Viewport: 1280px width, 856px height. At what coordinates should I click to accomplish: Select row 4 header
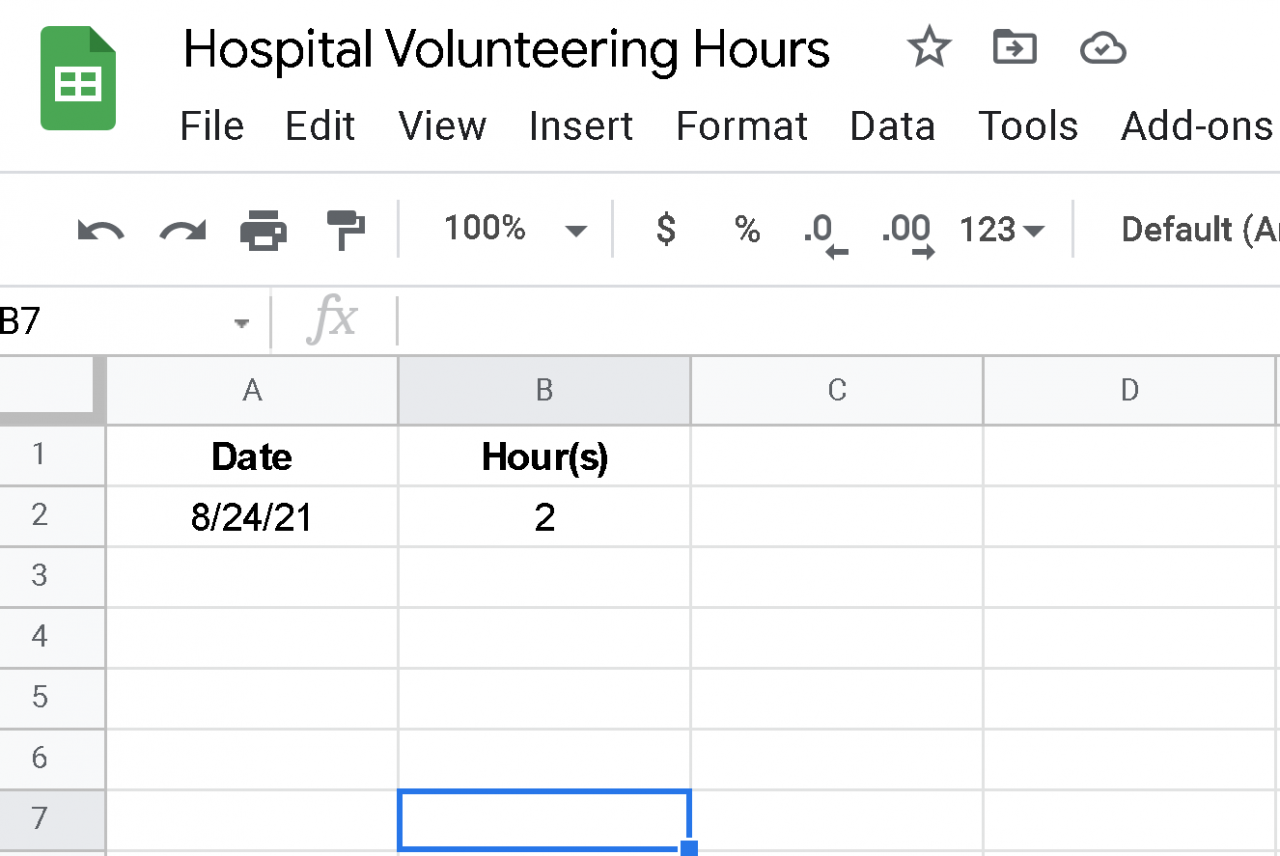(x=40, y=636)
